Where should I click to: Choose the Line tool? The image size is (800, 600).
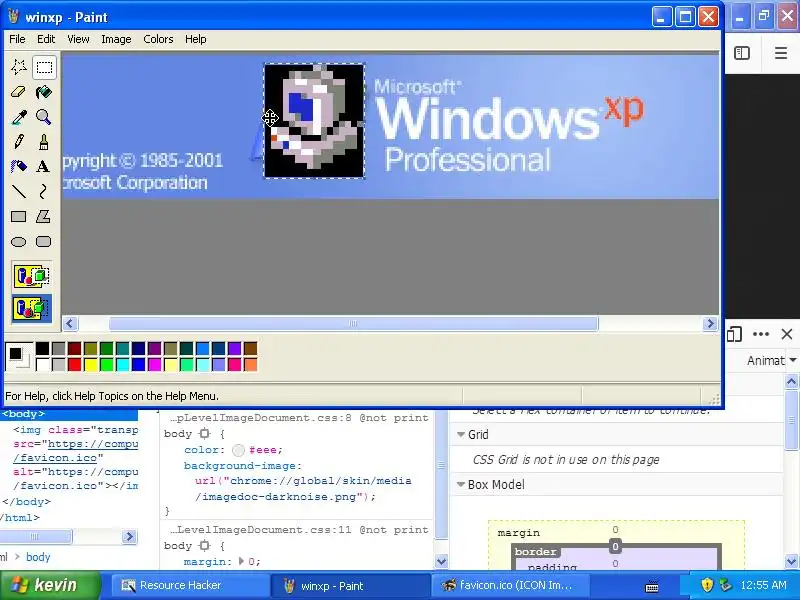[19, 191]
